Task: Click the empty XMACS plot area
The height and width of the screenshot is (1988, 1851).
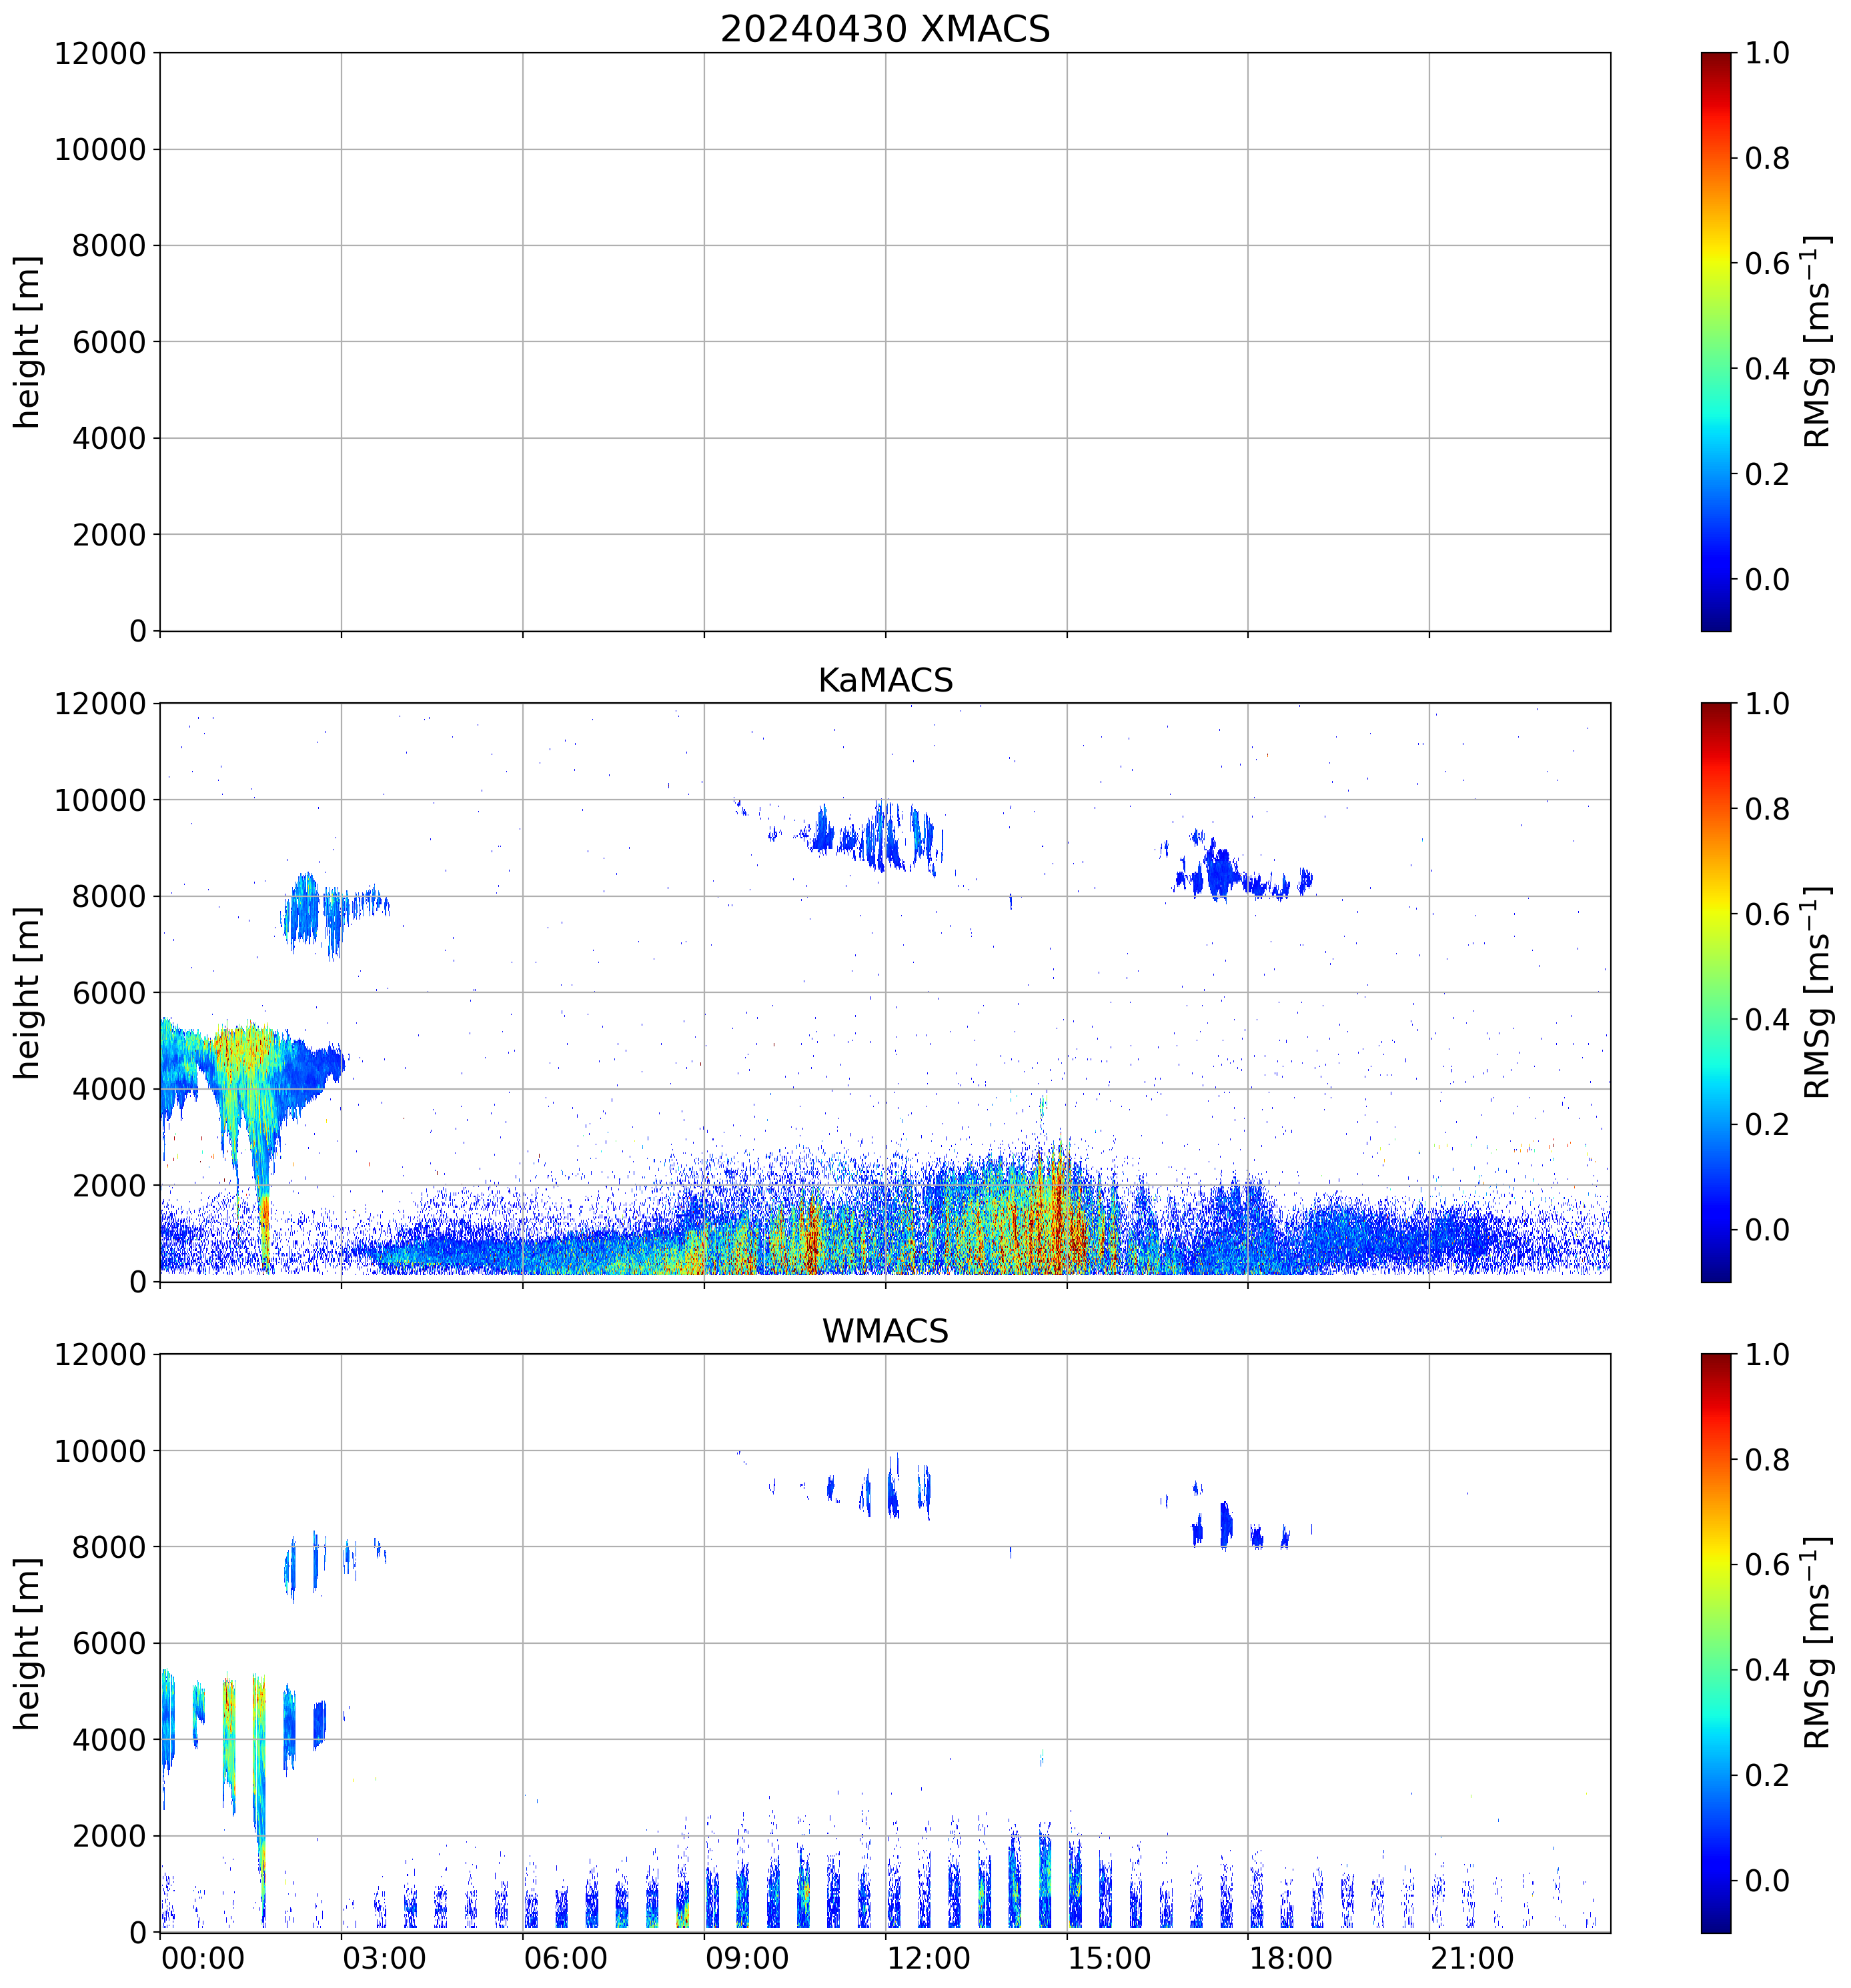Action: click(x=884, y=341)
